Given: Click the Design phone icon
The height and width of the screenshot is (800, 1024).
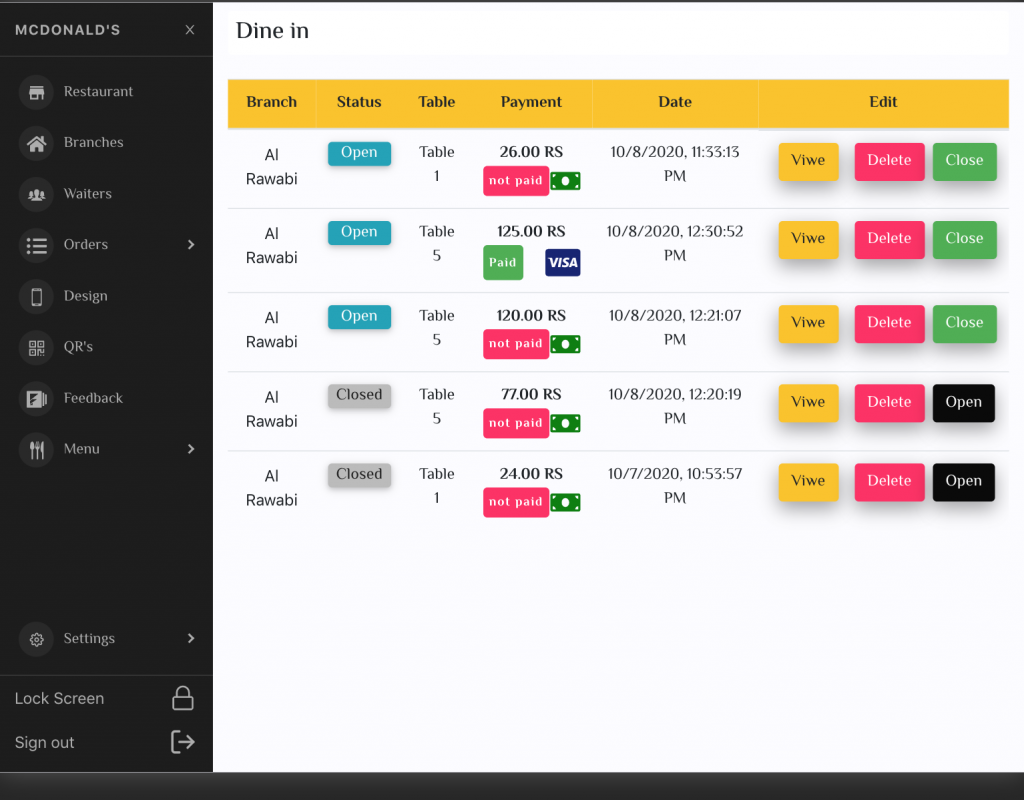Looking at the screenshot, I should tap(37, 296).
